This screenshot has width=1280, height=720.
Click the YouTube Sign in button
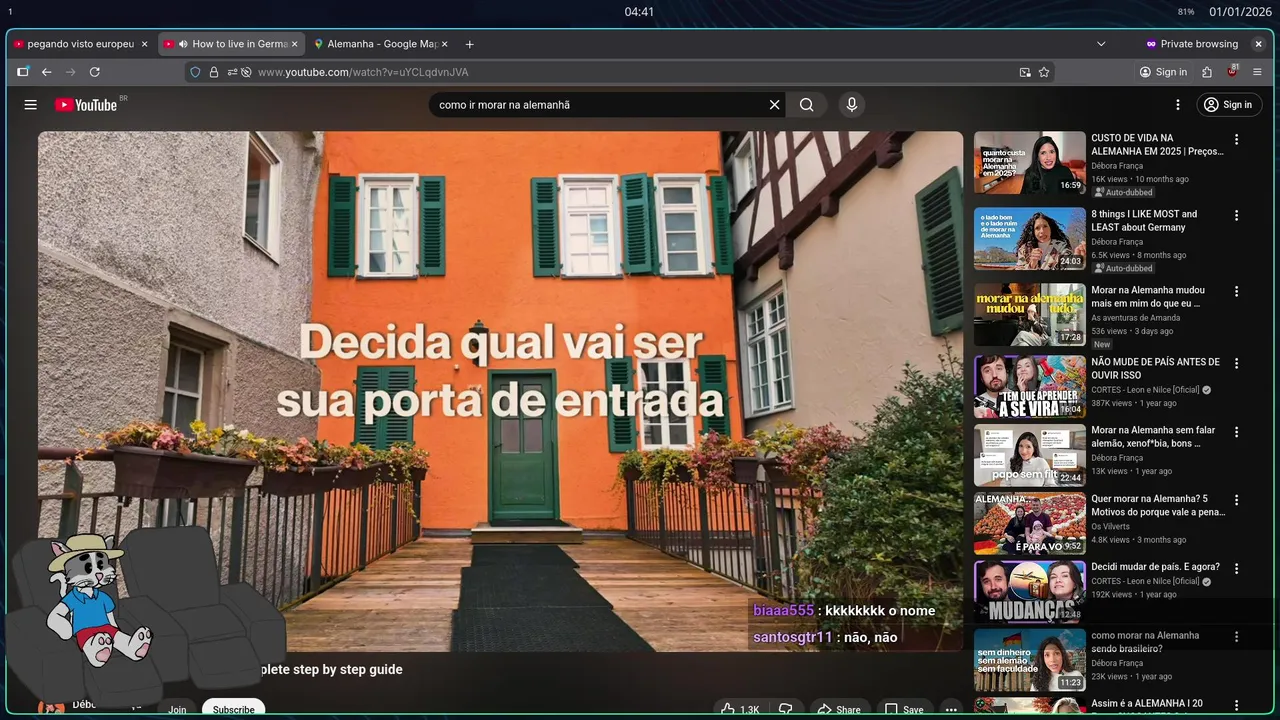pos(1229,105)
